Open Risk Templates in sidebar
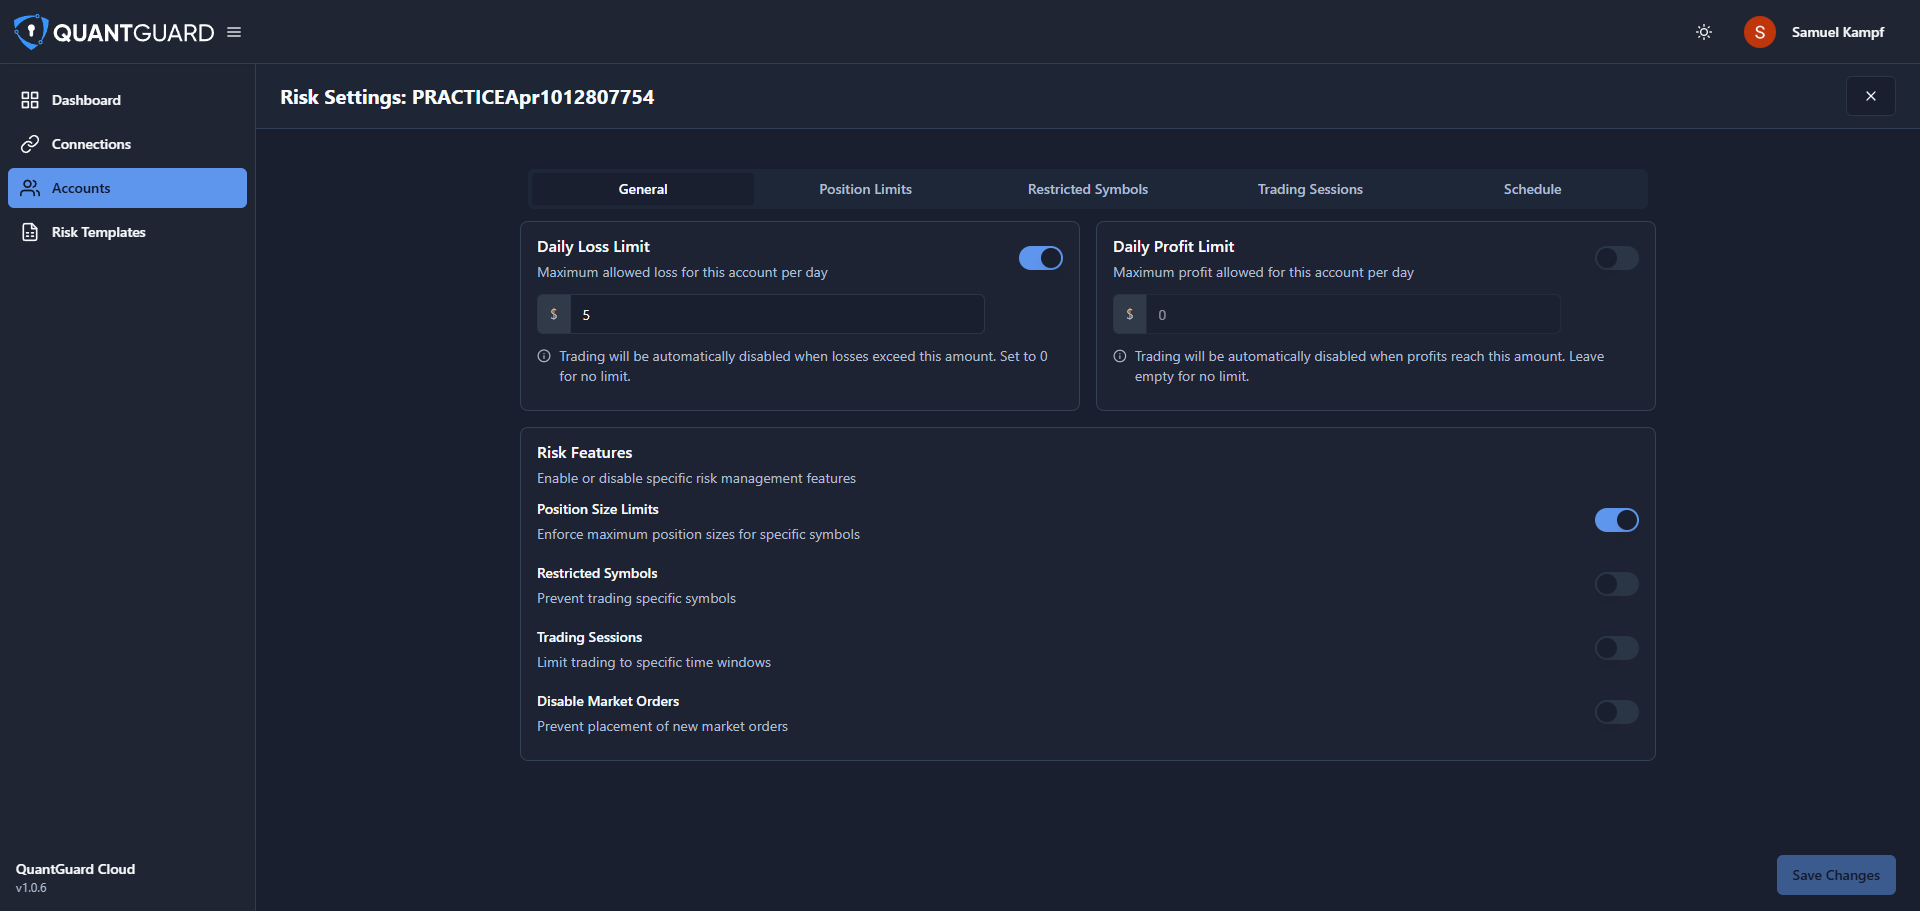The image size is (1920, 911). 98,232
